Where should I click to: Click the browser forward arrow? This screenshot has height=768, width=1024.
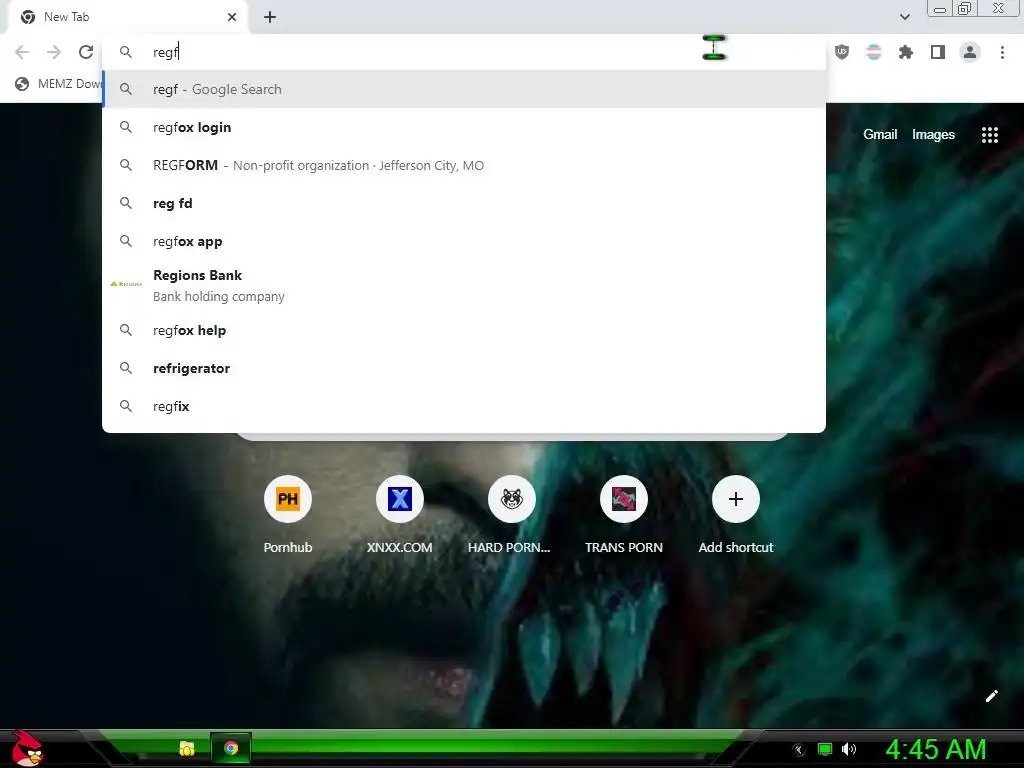pos(54,52)
